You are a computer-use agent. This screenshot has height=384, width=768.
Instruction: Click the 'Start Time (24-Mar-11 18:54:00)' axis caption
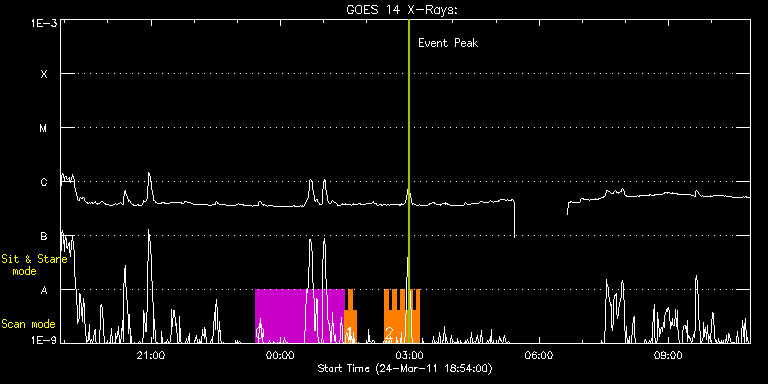tap(405, 368)
